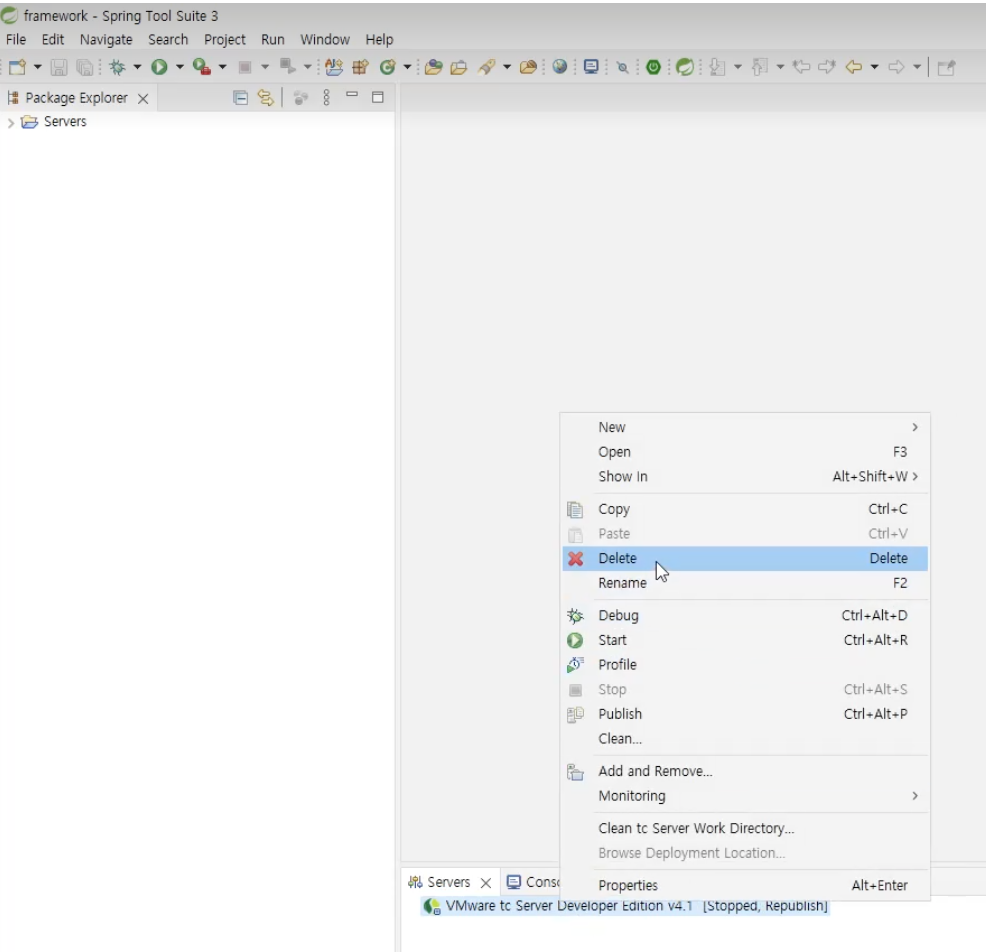Choose Add and Remove... in context menu

coord(745,771)
